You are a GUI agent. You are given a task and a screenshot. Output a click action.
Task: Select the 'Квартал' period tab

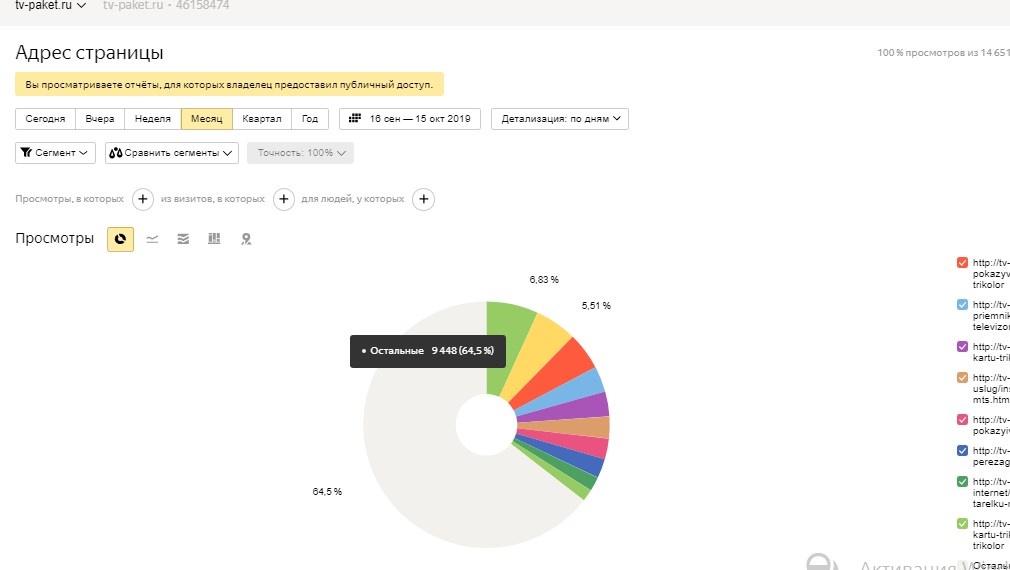(x=262, y=119)
